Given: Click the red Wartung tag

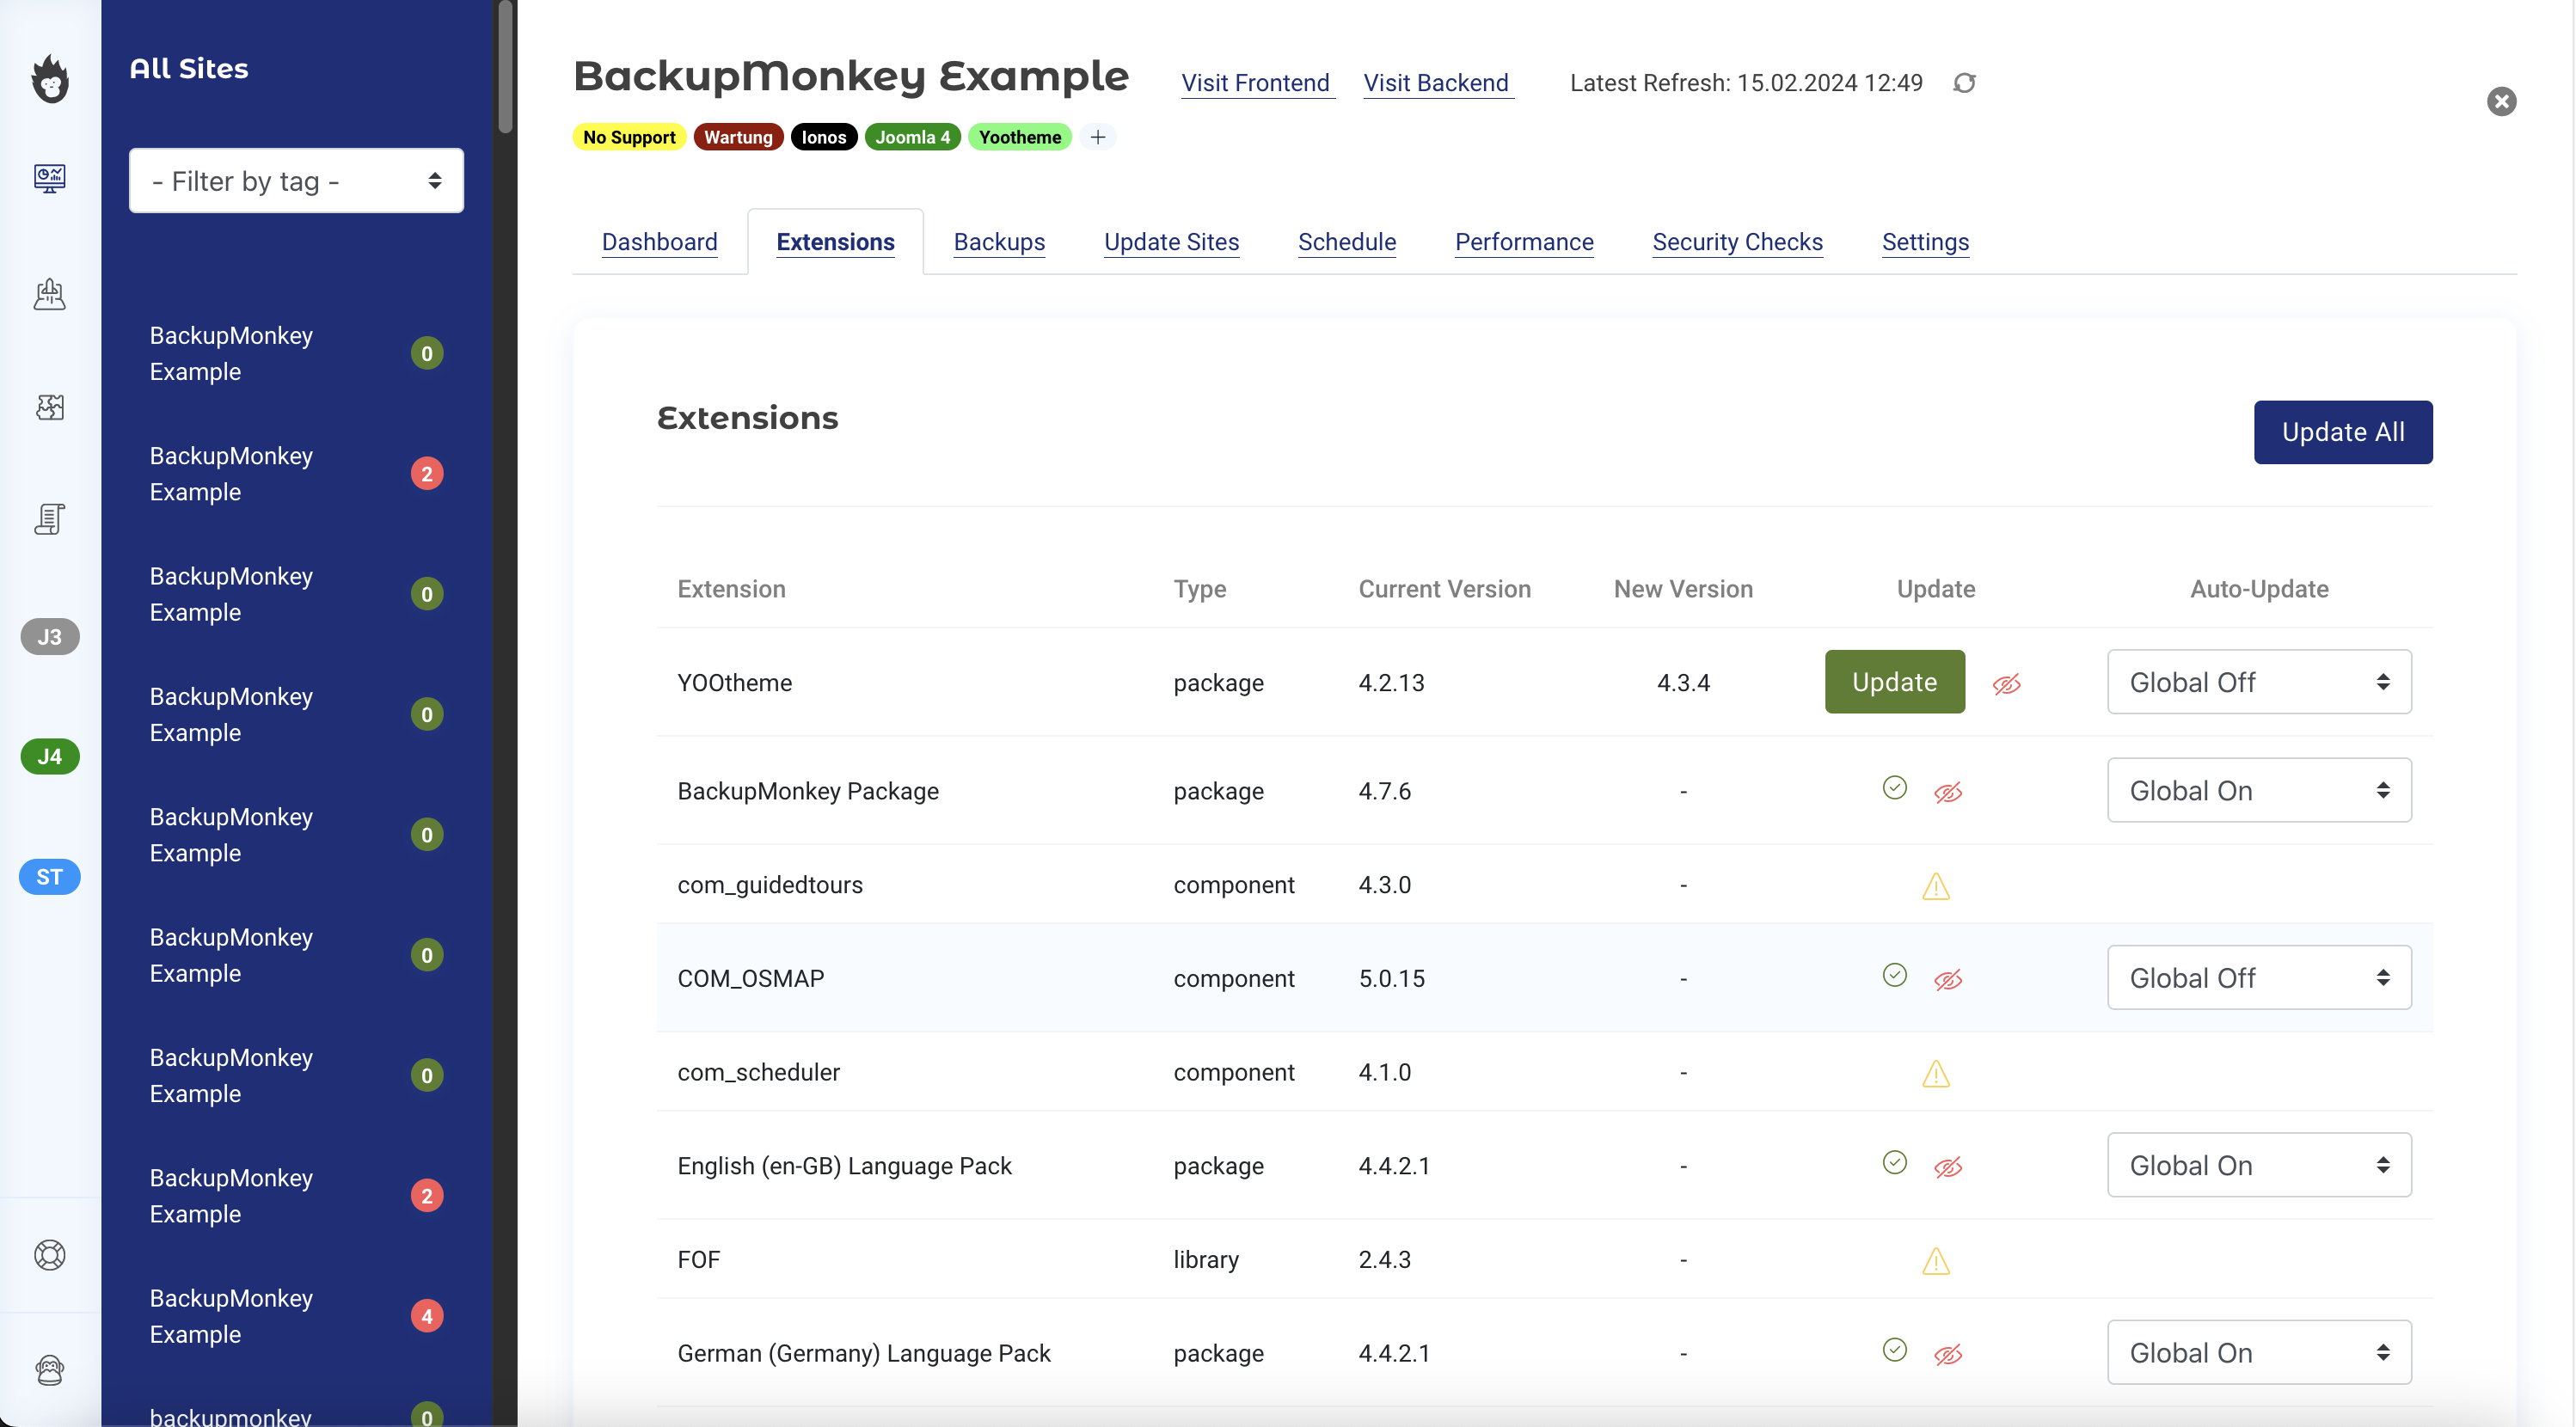Looking at the screenshot, I should 738,137.
